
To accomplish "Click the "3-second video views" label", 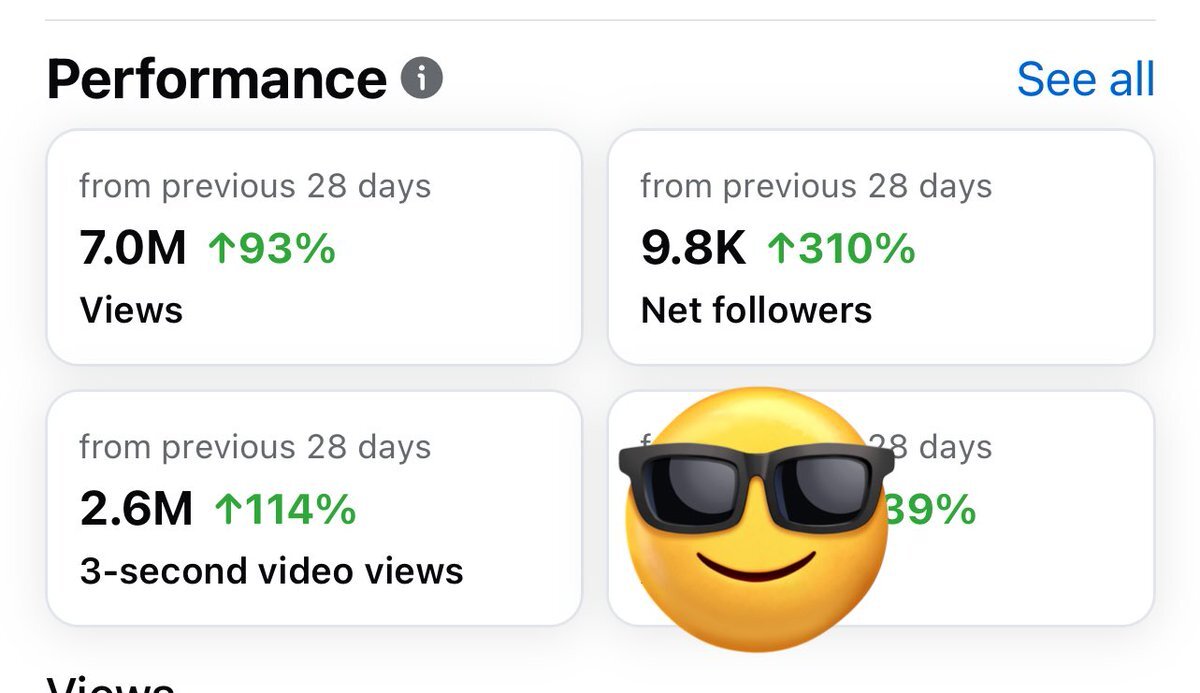I will pos(271,571).
